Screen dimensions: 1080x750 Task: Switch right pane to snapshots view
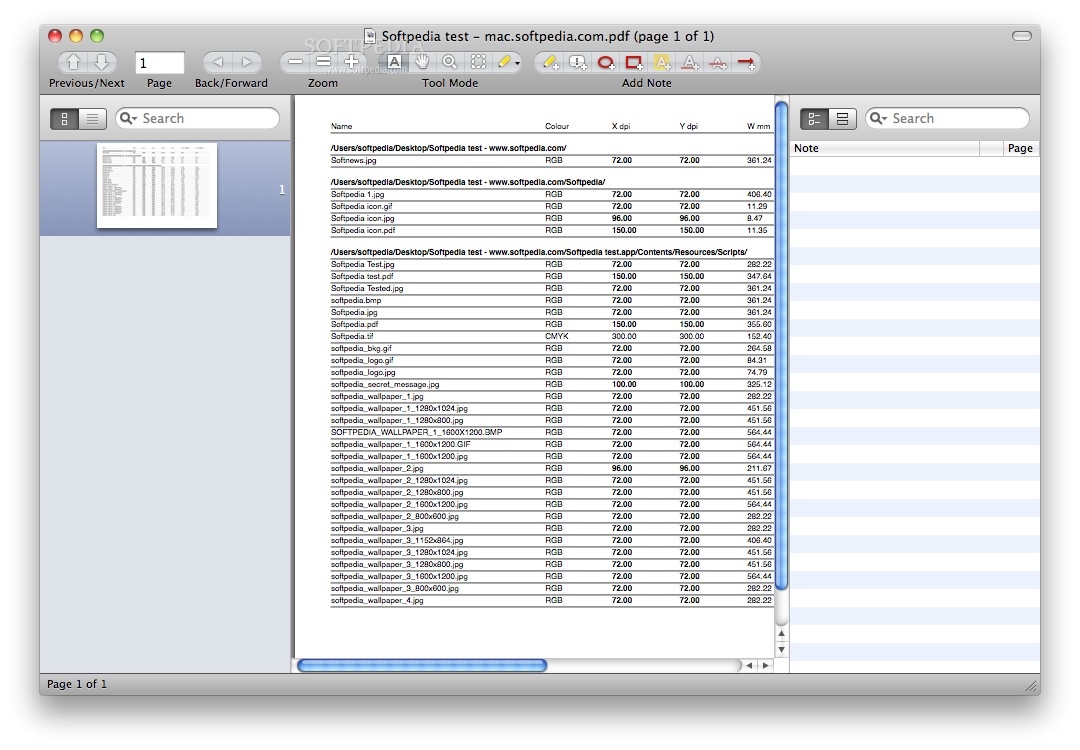[842, 118]
